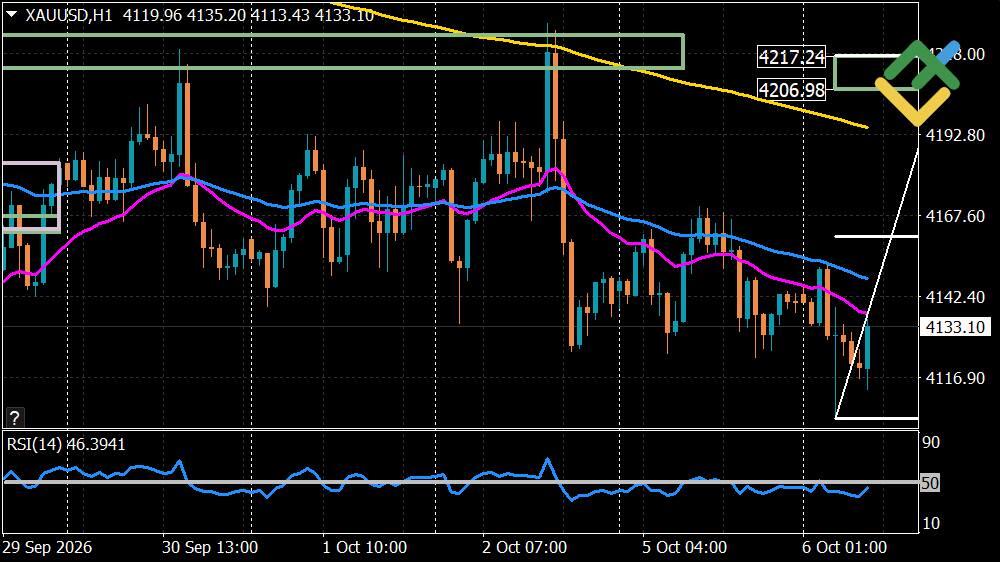The width and height of the screenshot is (1000, 562).
Task: Click the current price tag 4133.10
Action: pyautogui.click(x=955, y=327)
